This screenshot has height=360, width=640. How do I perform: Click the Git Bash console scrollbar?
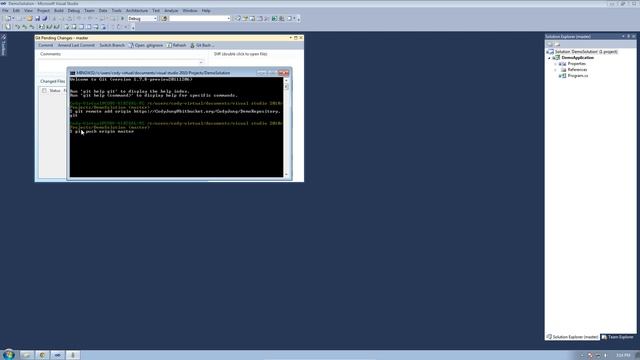click(286, 127)
